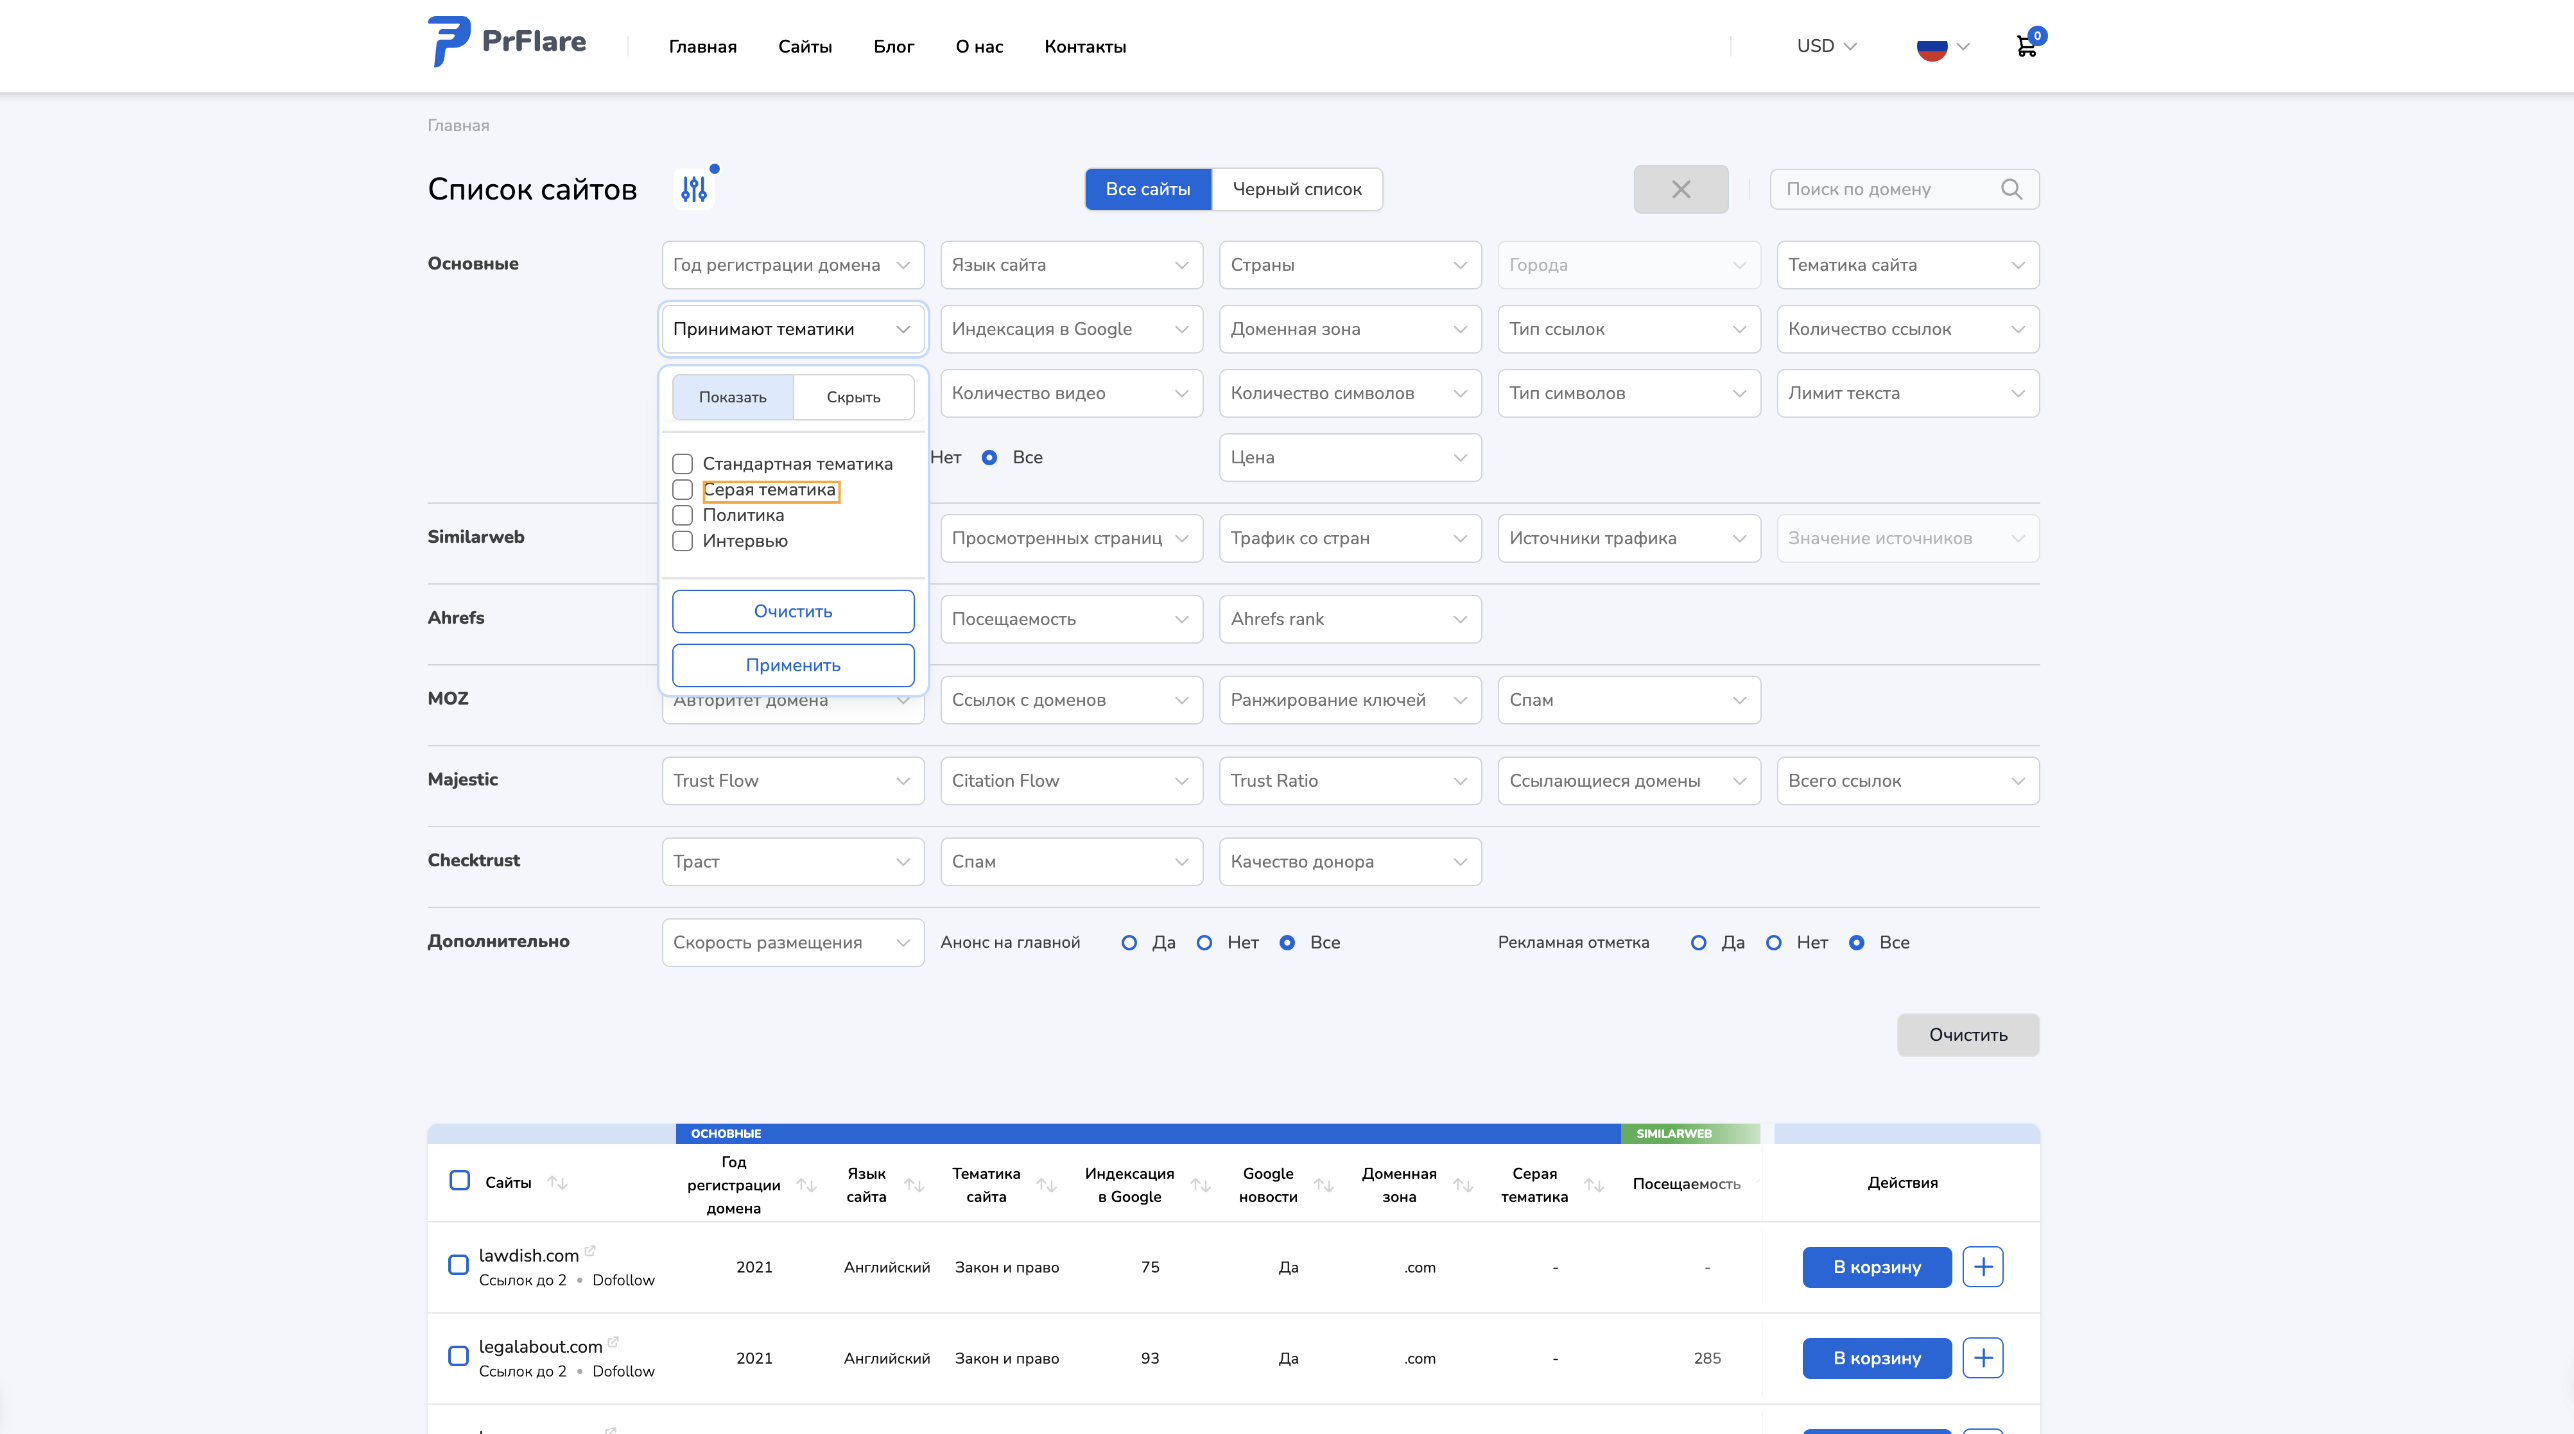2574x1434 pixels.
Task: Check Политика checkbox
Action: (x=682, y=515)
